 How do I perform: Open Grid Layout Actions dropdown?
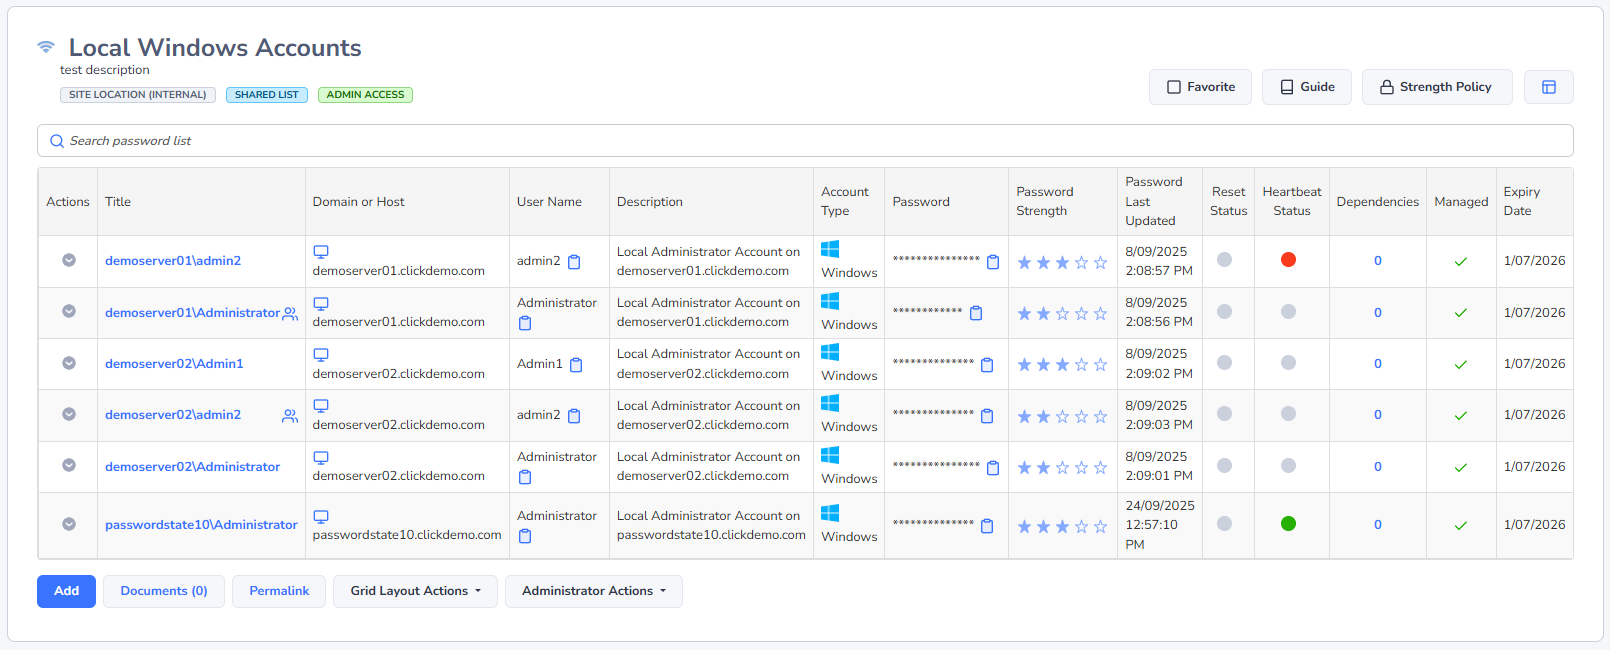tap(415, 591)
